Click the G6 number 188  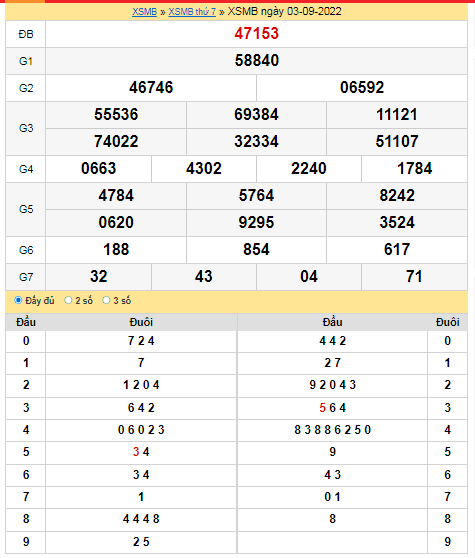tap(116, 250)
